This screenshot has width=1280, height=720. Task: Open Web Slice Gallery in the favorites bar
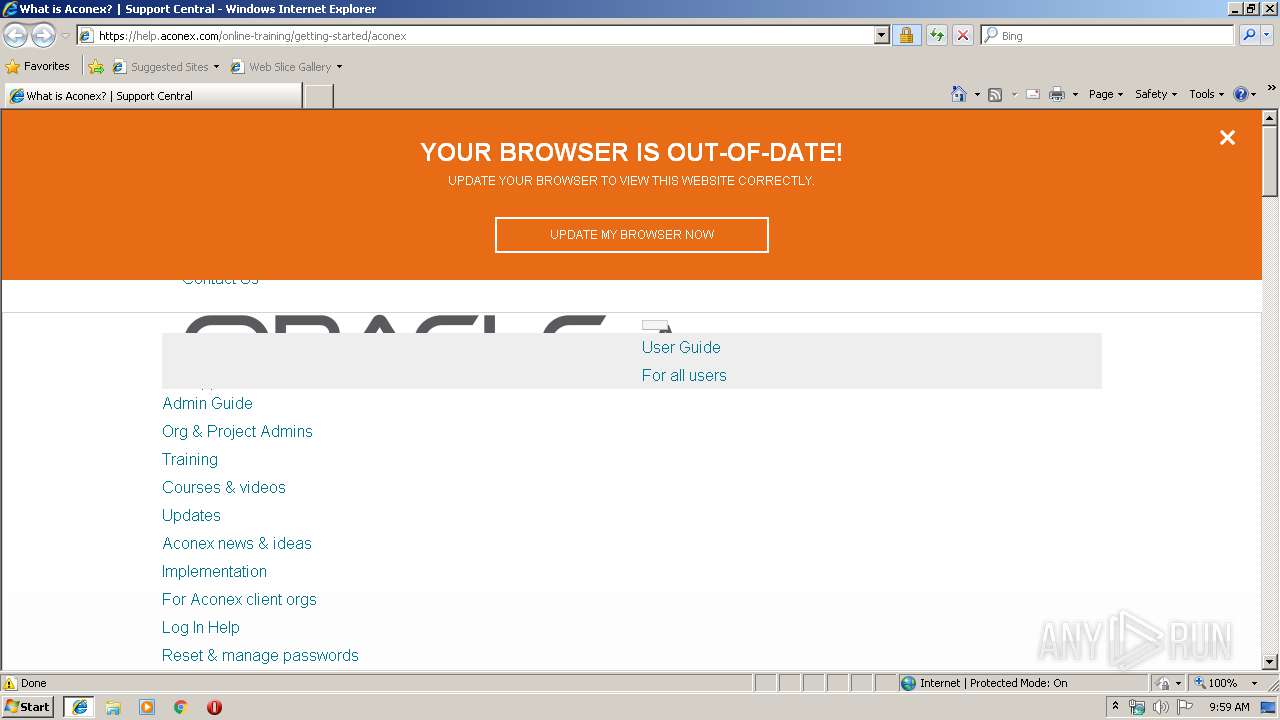coord(286,67)
